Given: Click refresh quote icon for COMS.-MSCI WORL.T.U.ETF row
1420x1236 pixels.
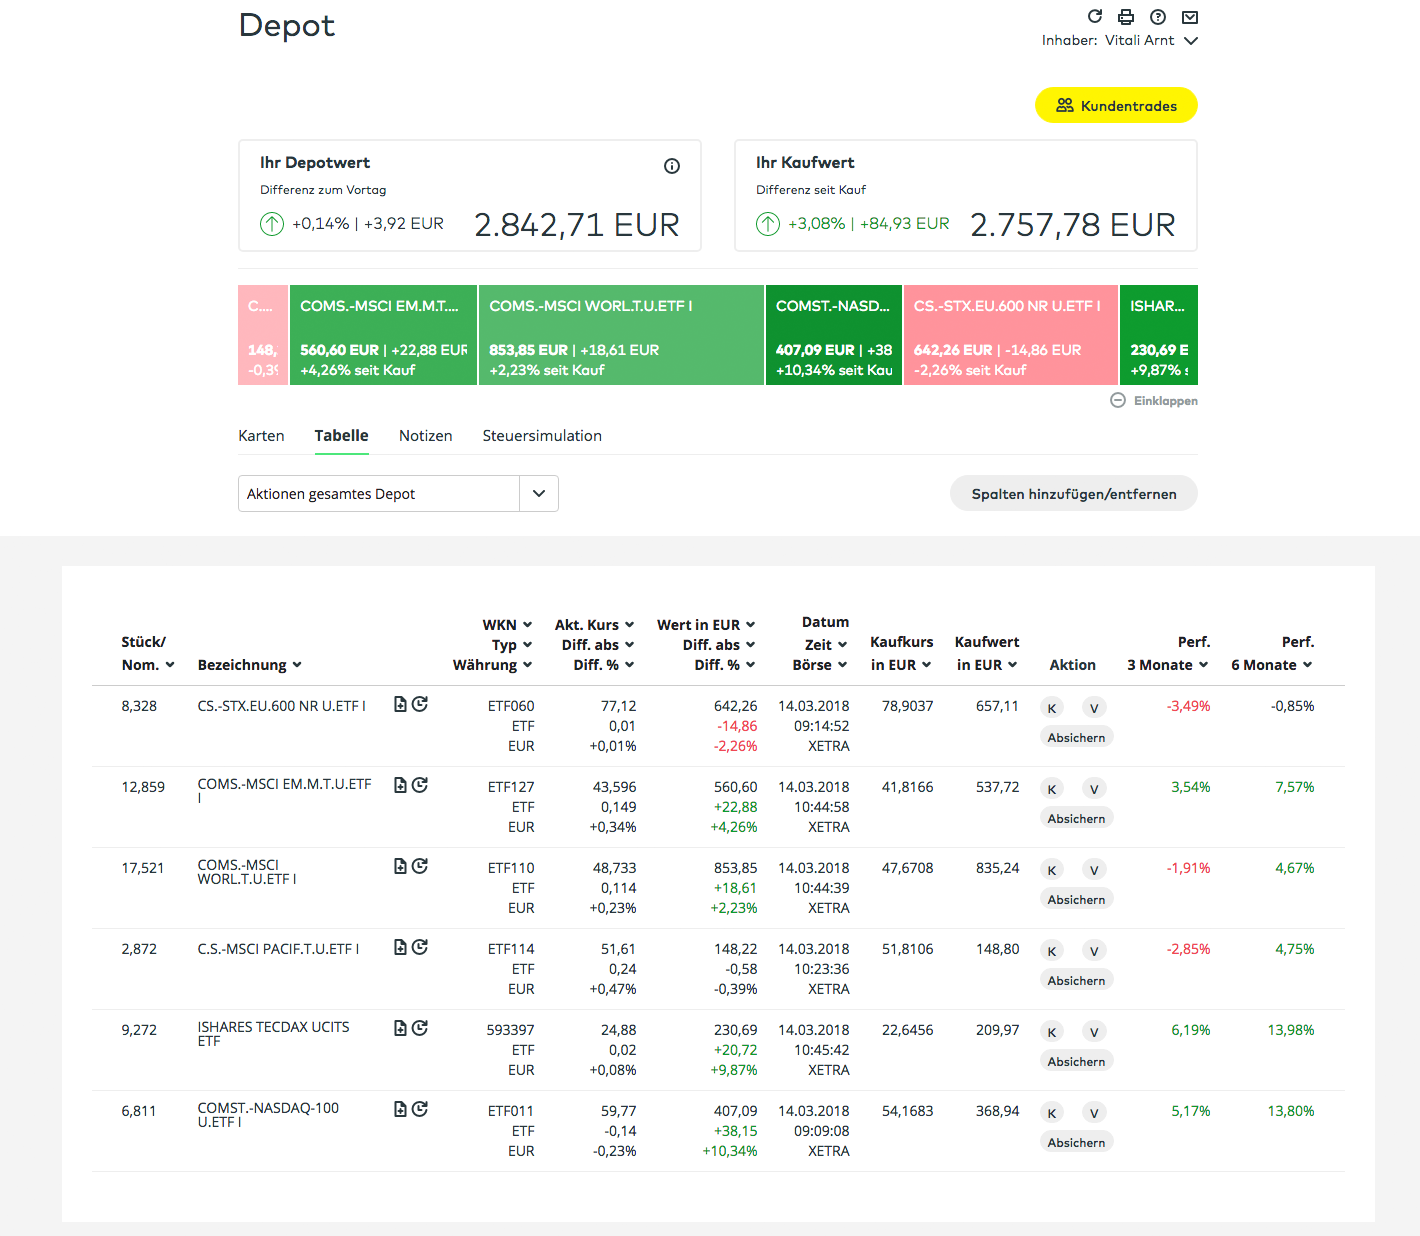Looking at the screenshot, I should pos(420,866).
